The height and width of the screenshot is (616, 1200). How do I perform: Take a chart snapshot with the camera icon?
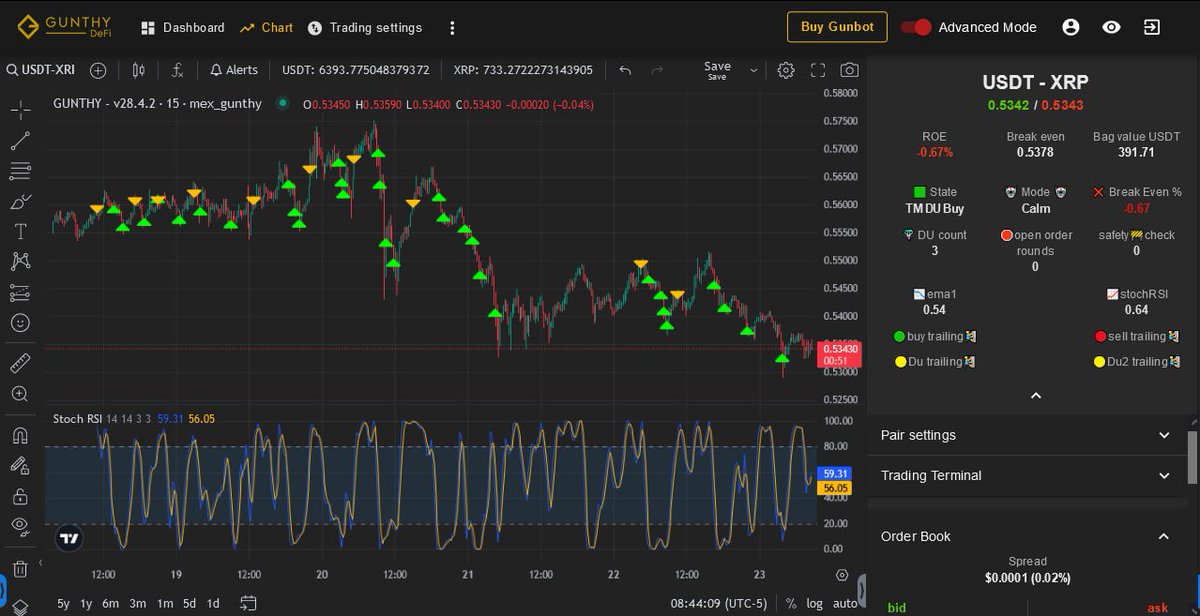(850, 70)
